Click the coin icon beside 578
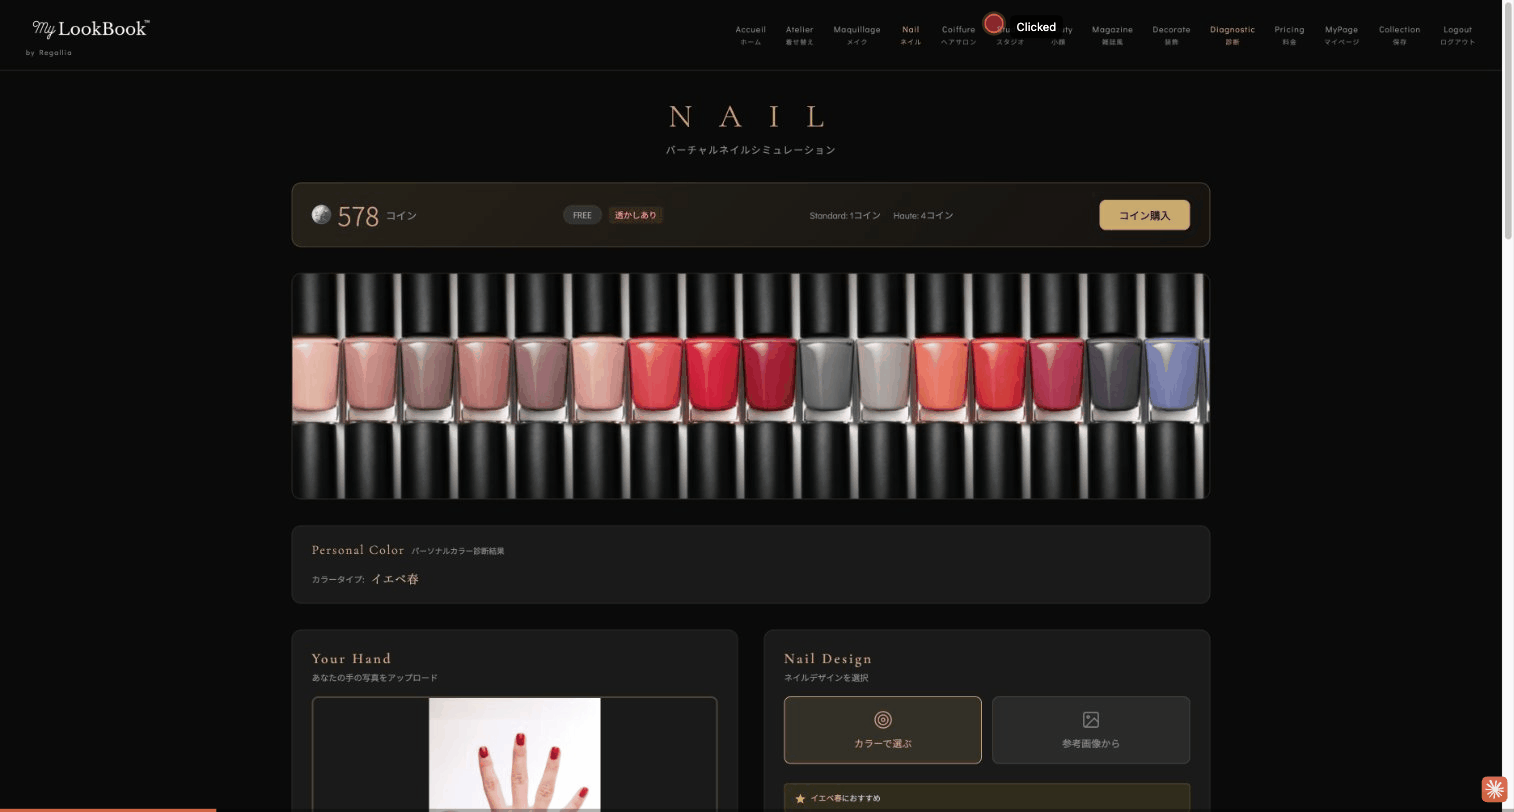The height and width of the screenshot is (812, 1514). [321, 215]
